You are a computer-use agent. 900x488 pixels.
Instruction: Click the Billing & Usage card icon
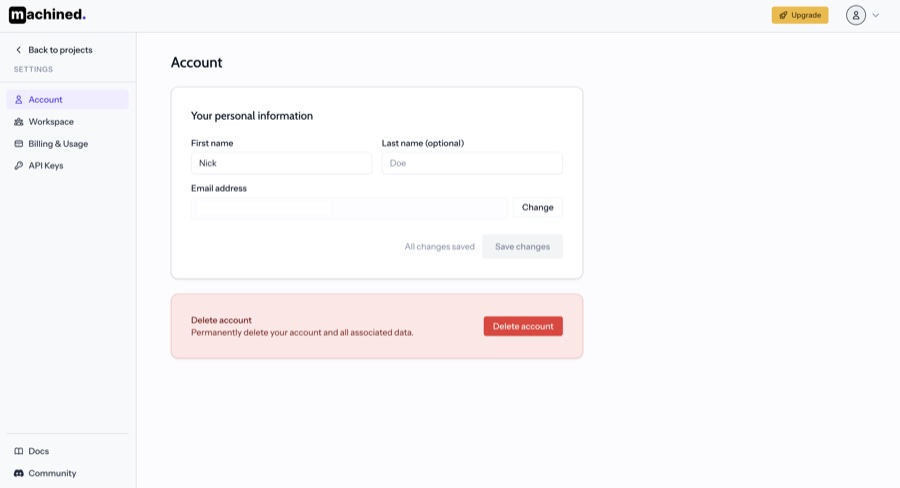(x=19, y=144)
